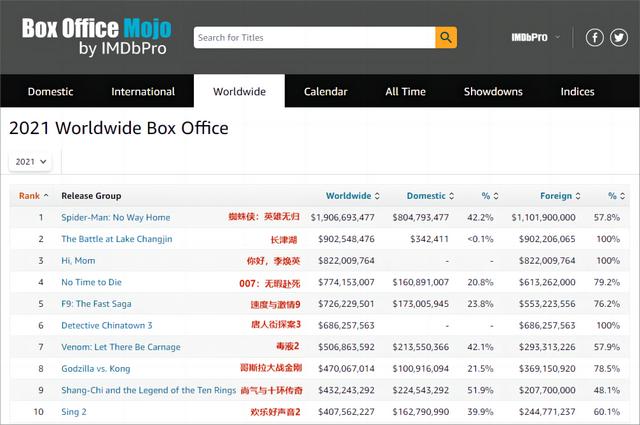Click the Search for Titles field
Screen dimensions: 640x425
314,38
